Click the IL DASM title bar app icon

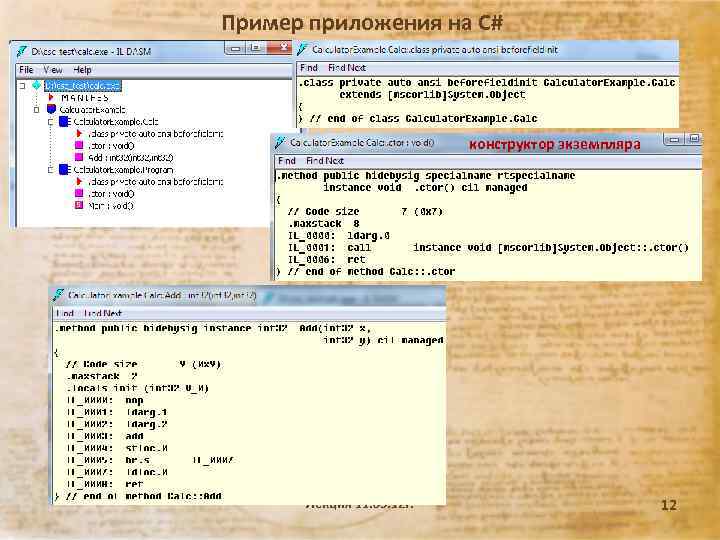point(22,51)
